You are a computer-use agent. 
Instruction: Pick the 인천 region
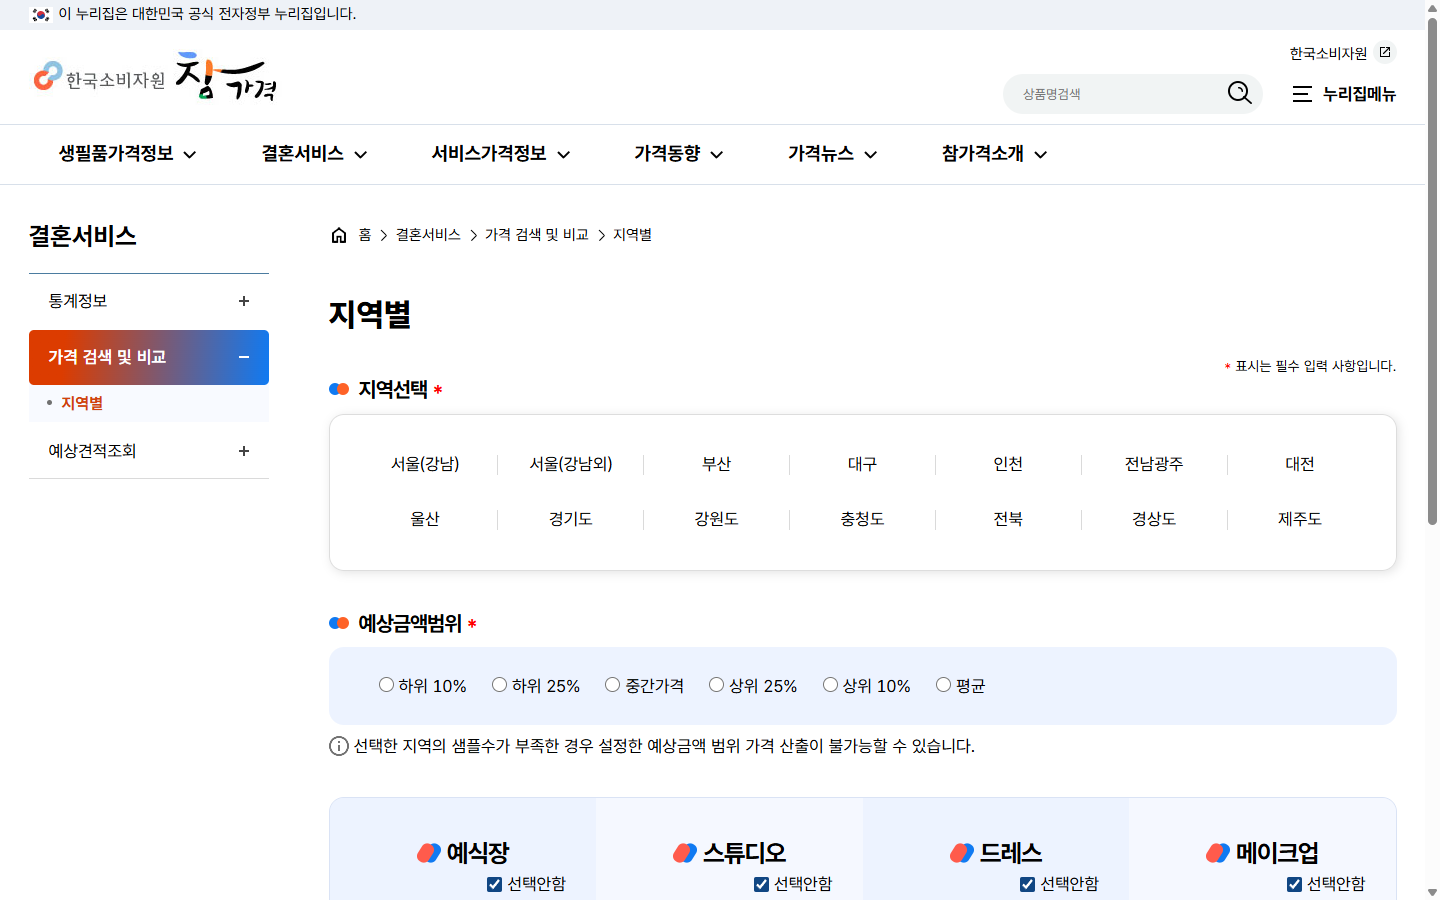pyautogui.click(x=1008, y=464)
